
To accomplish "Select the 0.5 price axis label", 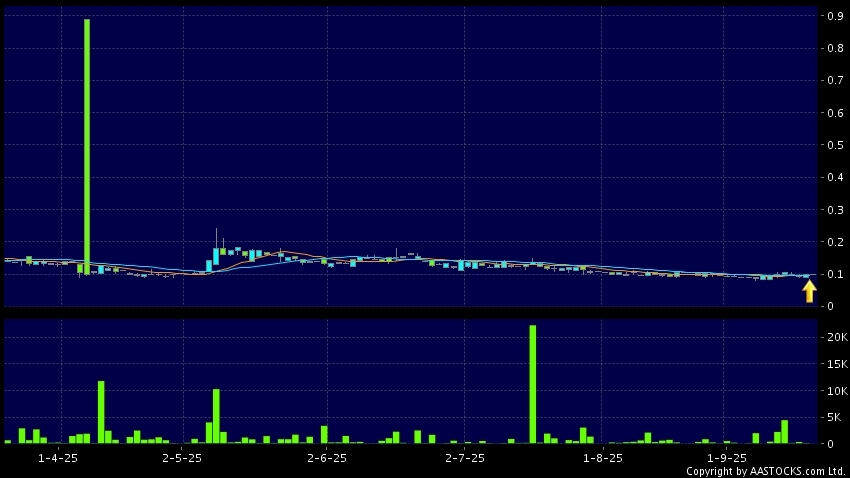I will (835, 145).
